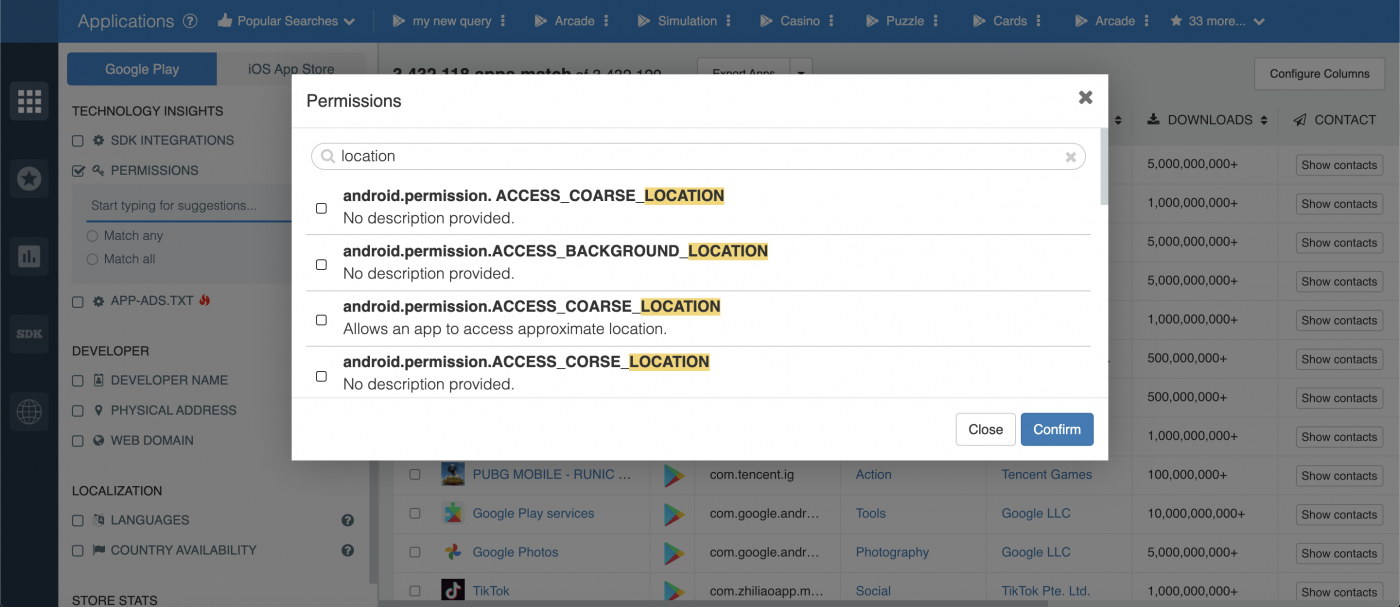Select the globe icon in the sidebar
Screen dimensions: 1400x607
click(29, 411)
